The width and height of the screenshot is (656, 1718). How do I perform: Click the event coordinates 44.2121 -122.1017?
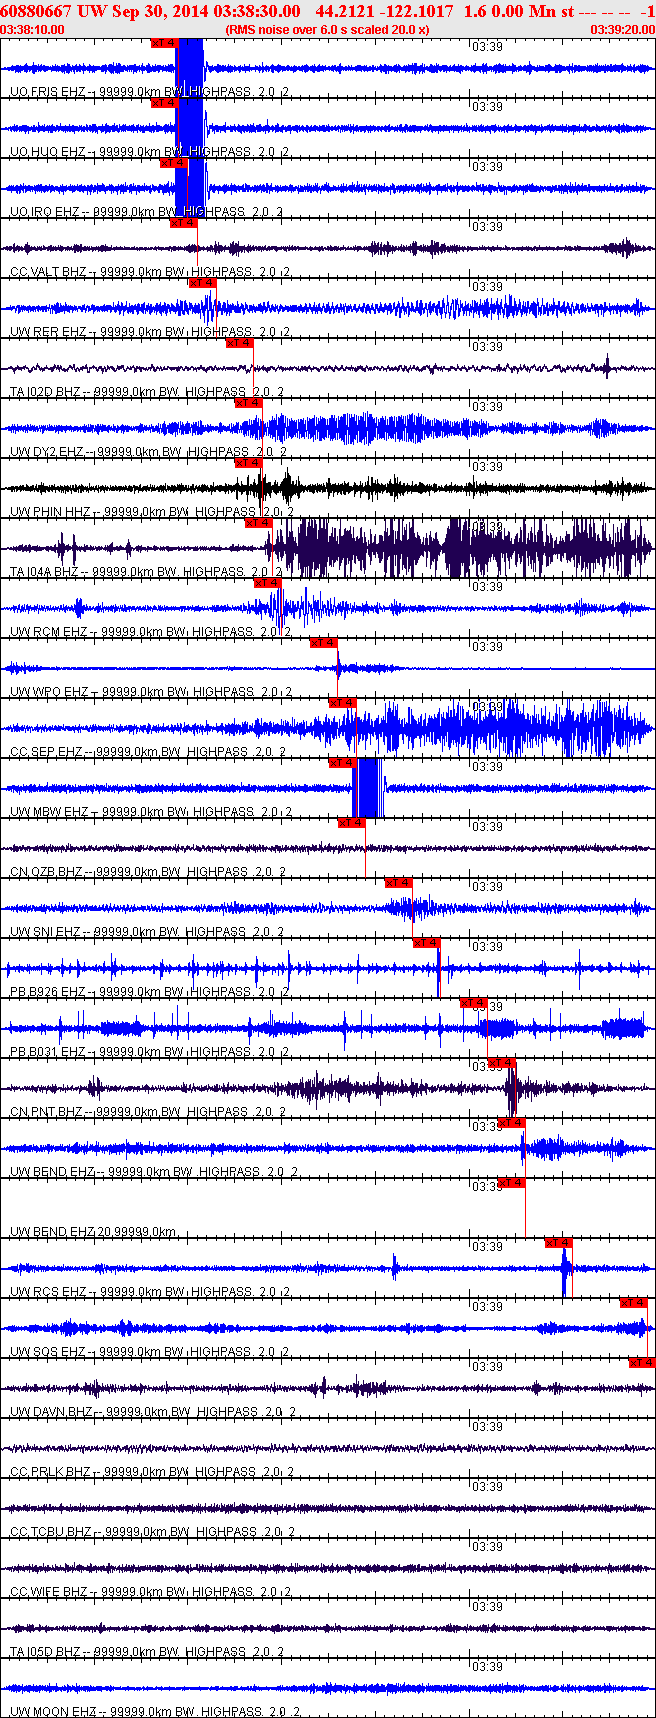coord(384,11)
